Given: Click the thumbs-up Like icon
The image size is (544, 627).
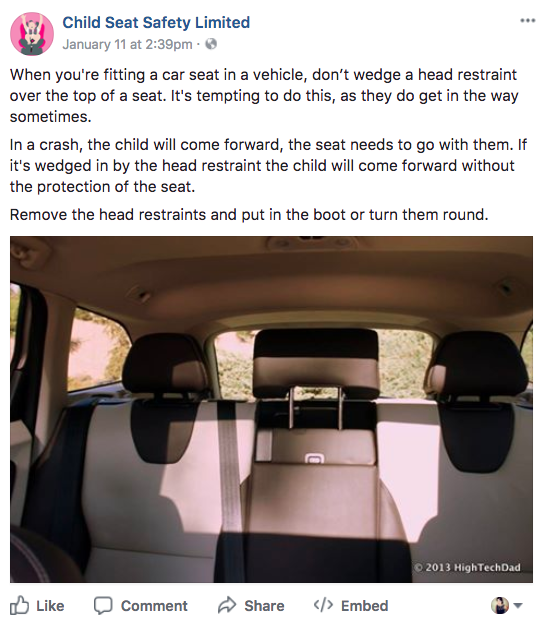Looking at the screenshot, I should click(x=19, y=605).
